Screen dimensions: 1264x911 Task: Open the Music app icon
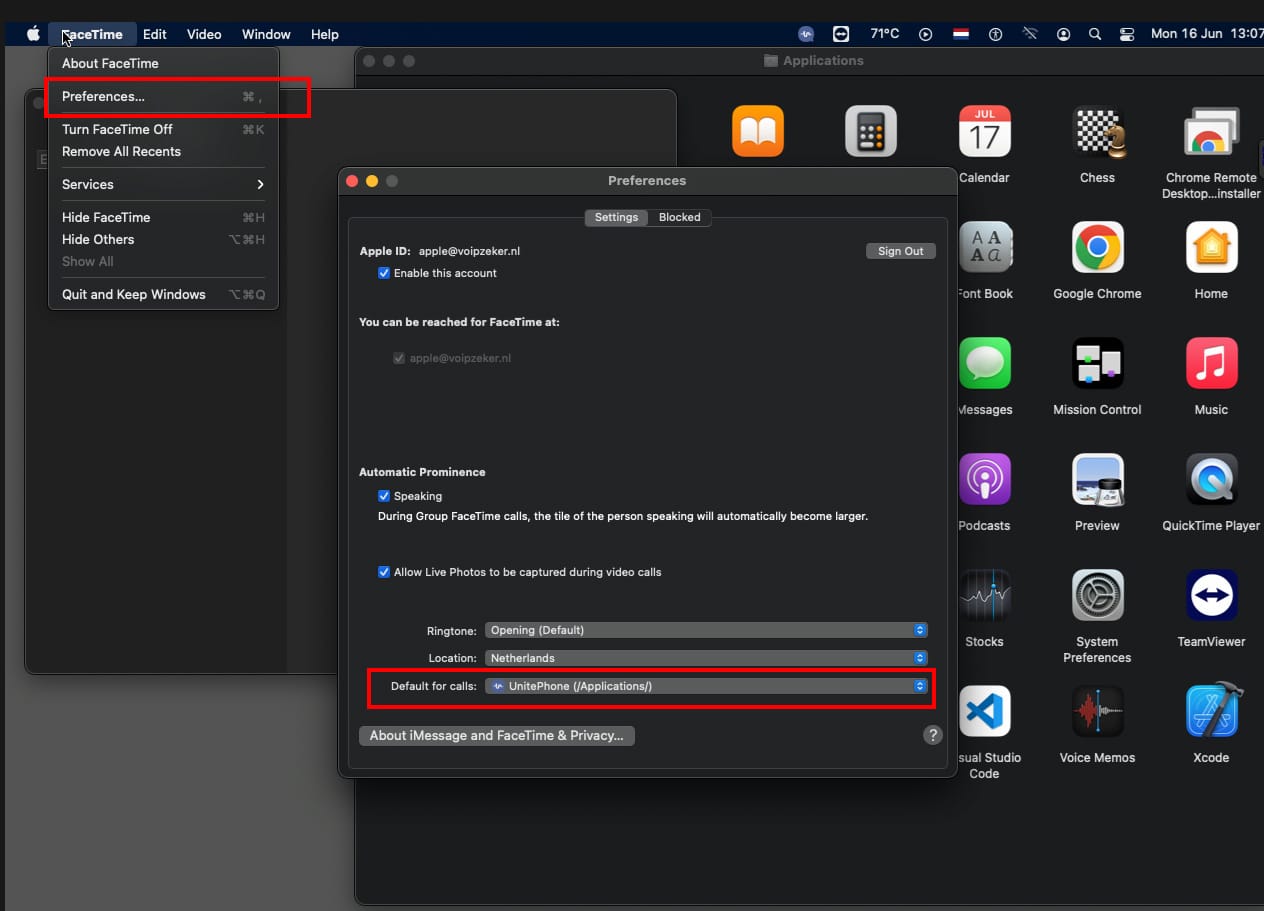point(1211,363)
